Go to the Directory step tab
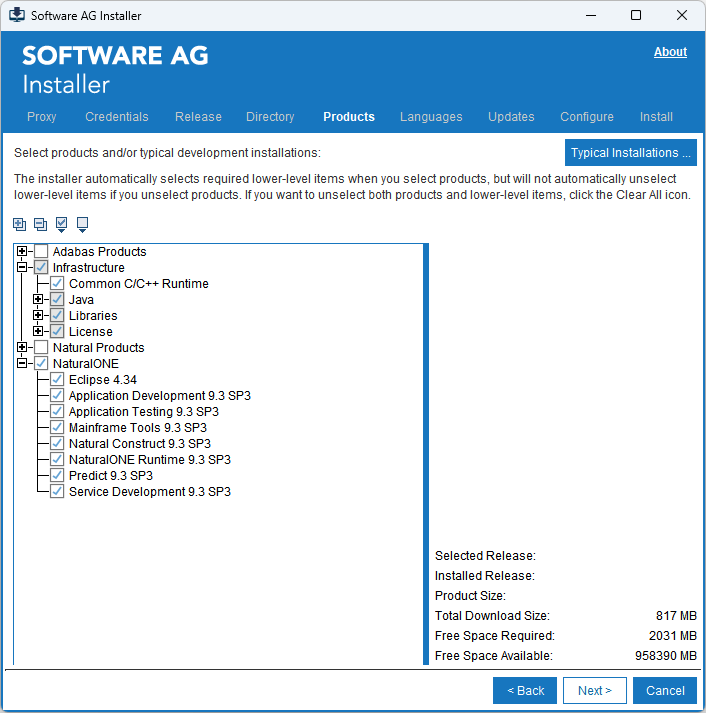Viewport: 706px width, 713px height. [x=270, y=117]
